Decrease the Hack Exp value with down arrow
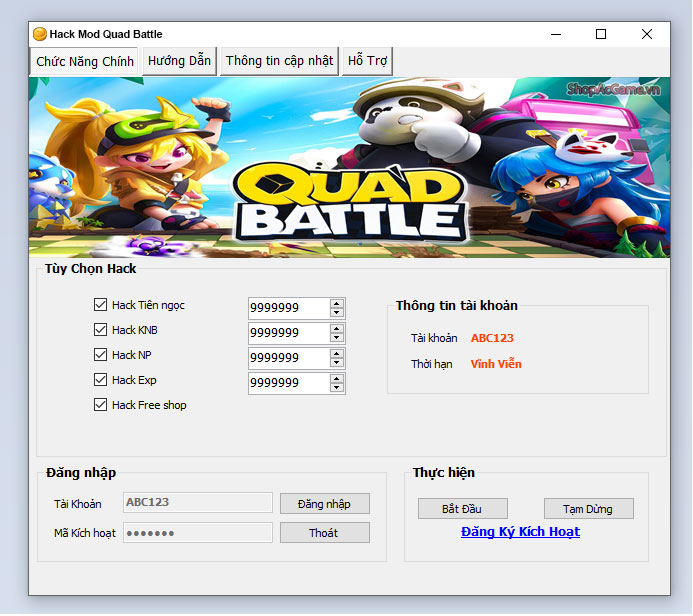Viewport: 693px width, 616px height. 337,388
